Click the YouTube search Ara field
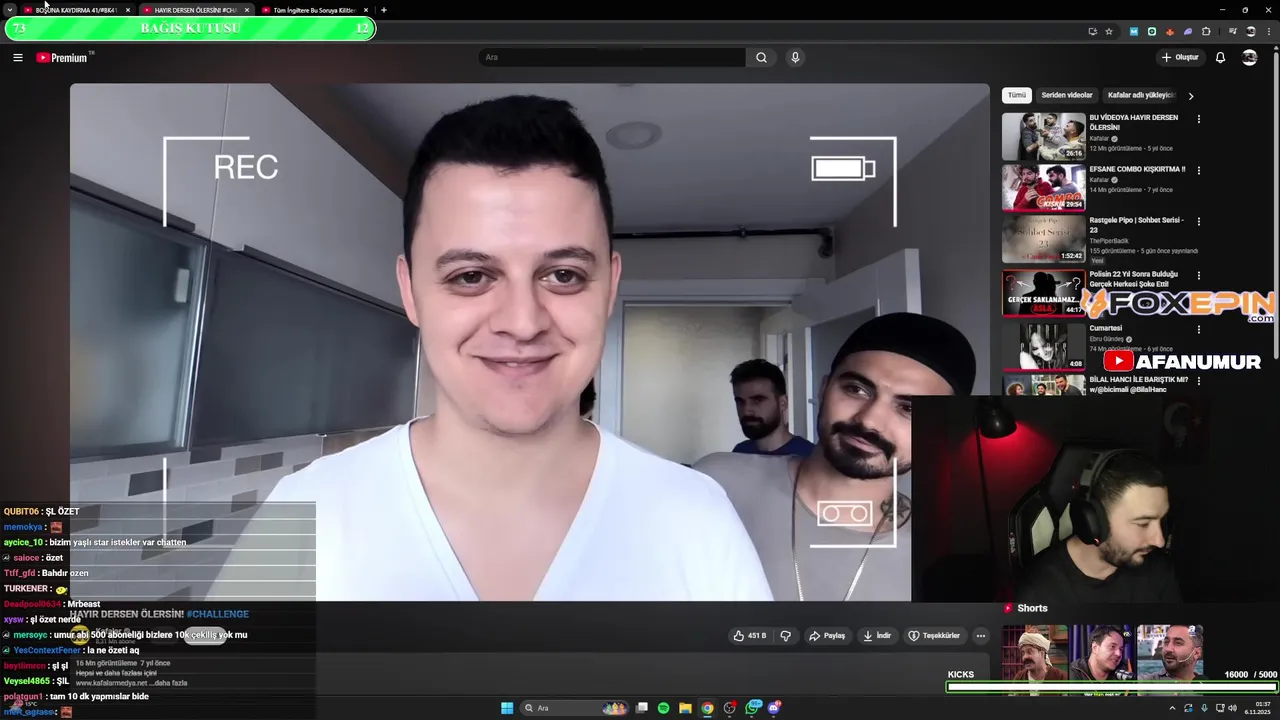This screenshot has height=720, width=1280. (x=612, y=58)
